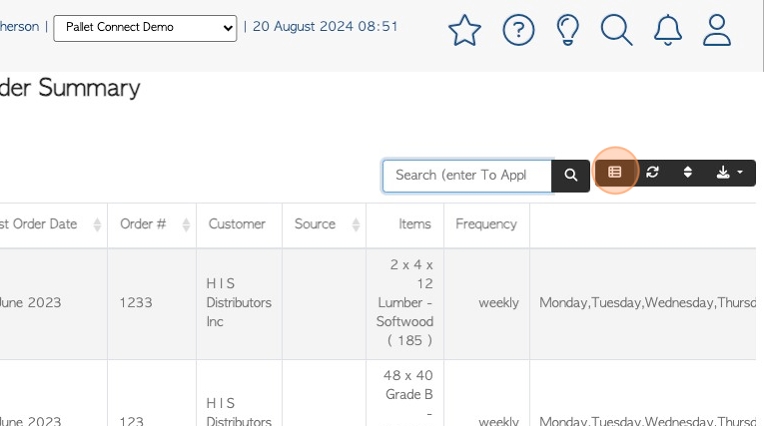Open favorites star icon
764x426 pixels.
pyautogui.click(x=464, y=30)
